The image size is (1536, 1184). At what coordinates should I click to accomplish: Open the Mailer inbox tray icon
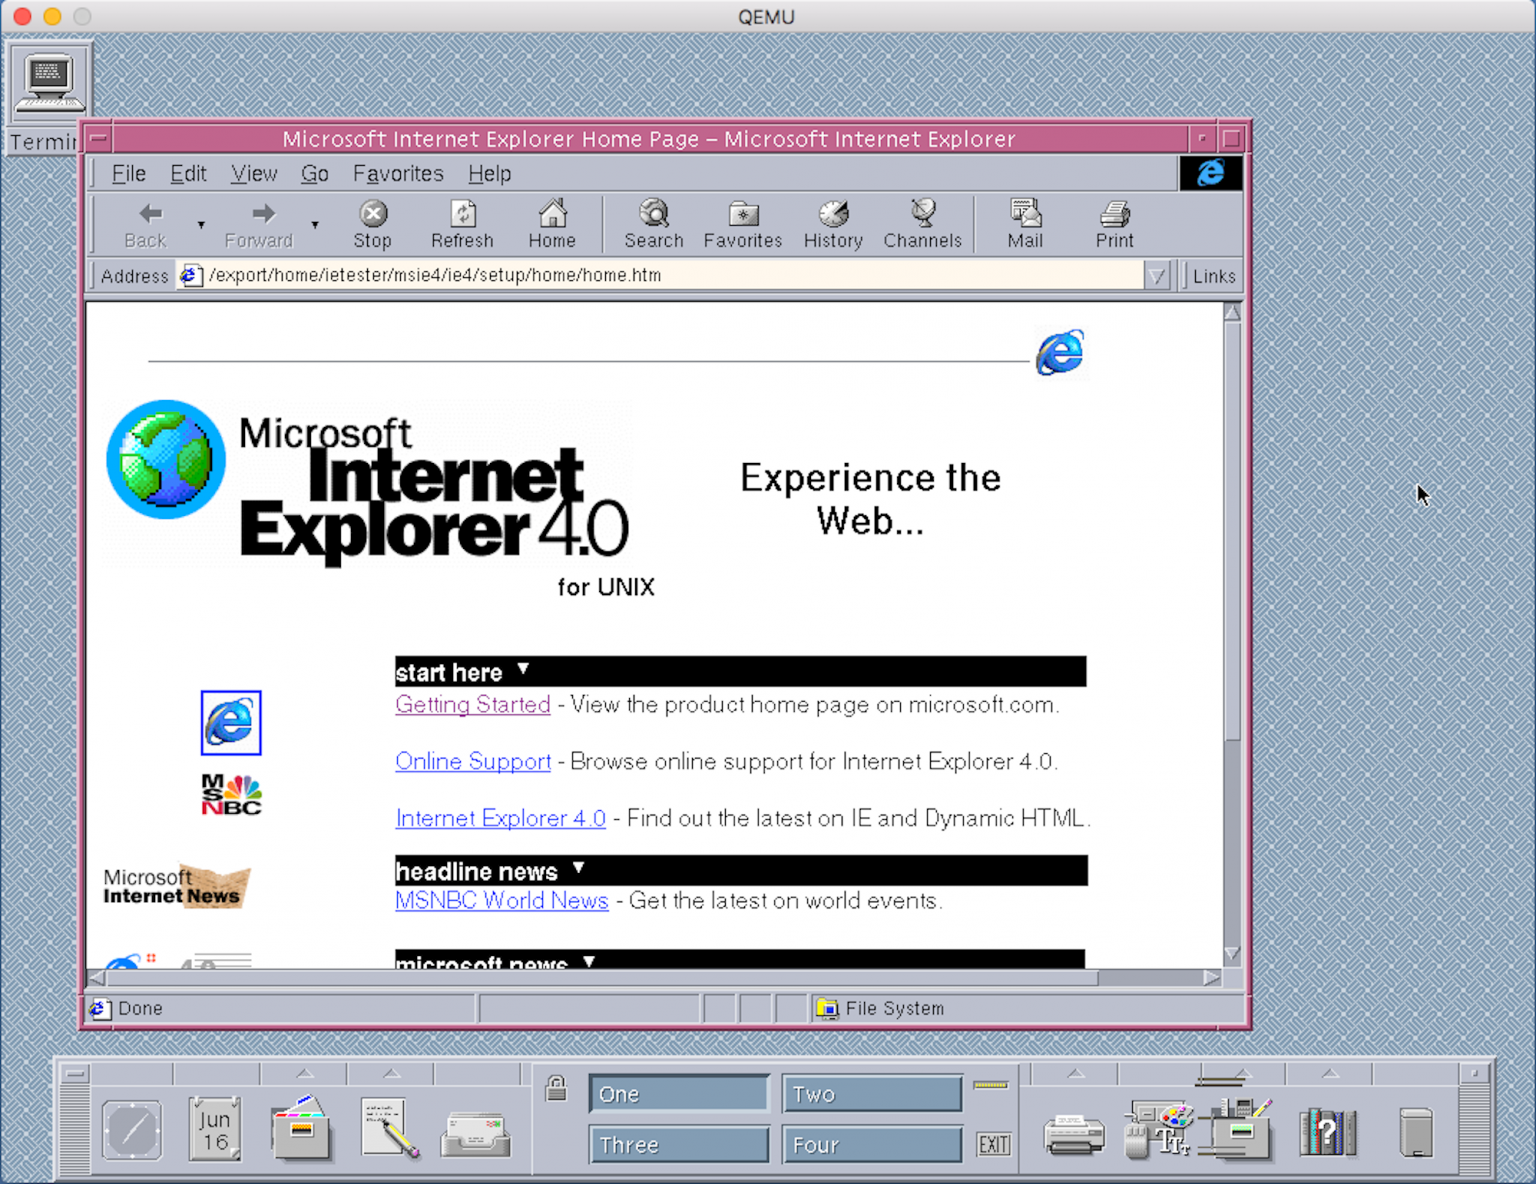(x=476, y=1134)
